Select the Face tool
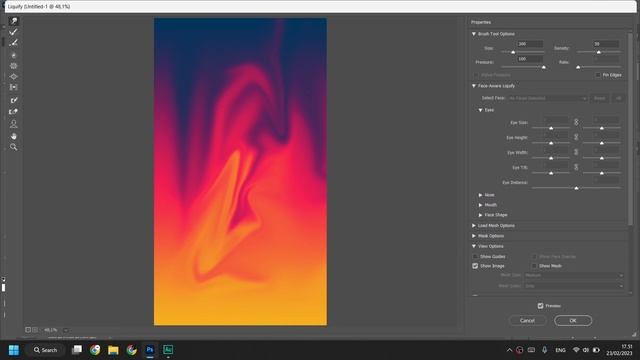This screenshot has height=360, width=640. (13, 124)
